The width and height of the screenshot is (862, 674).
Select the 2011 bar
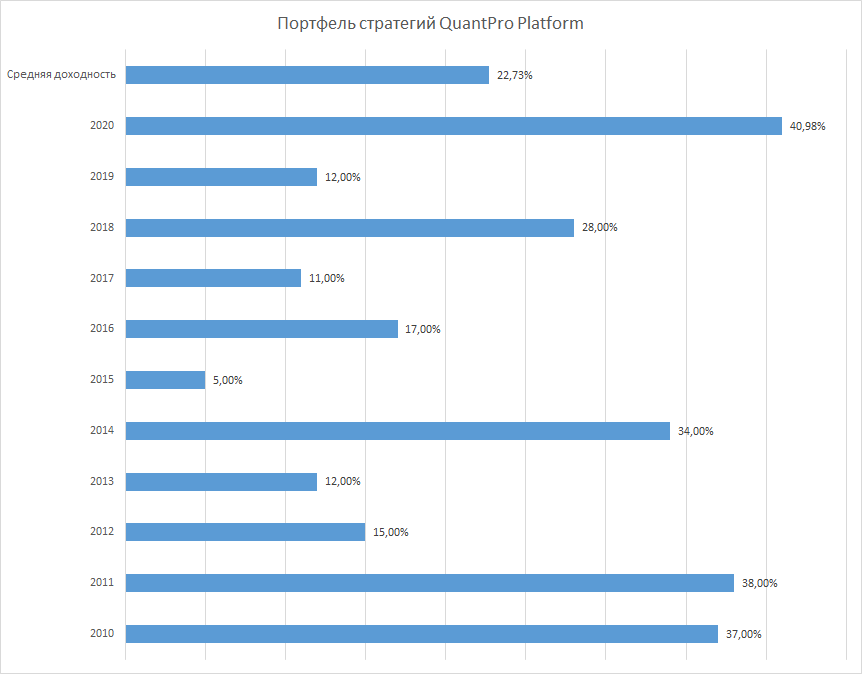point(430,583)
